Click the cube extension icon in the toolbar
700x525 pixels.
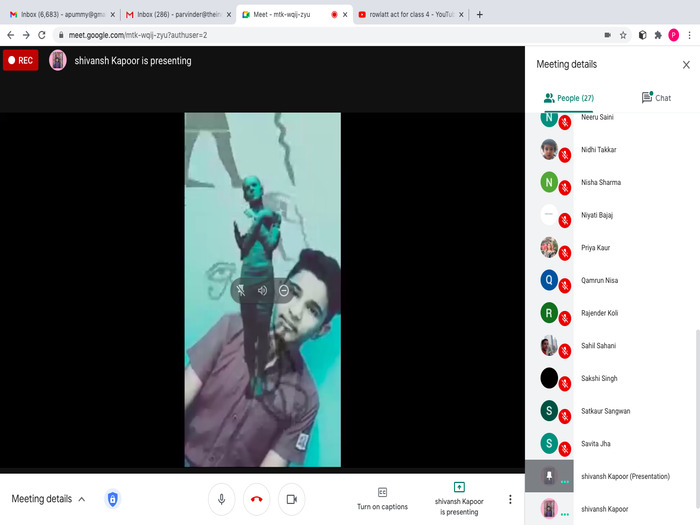(x=642, y=35)
